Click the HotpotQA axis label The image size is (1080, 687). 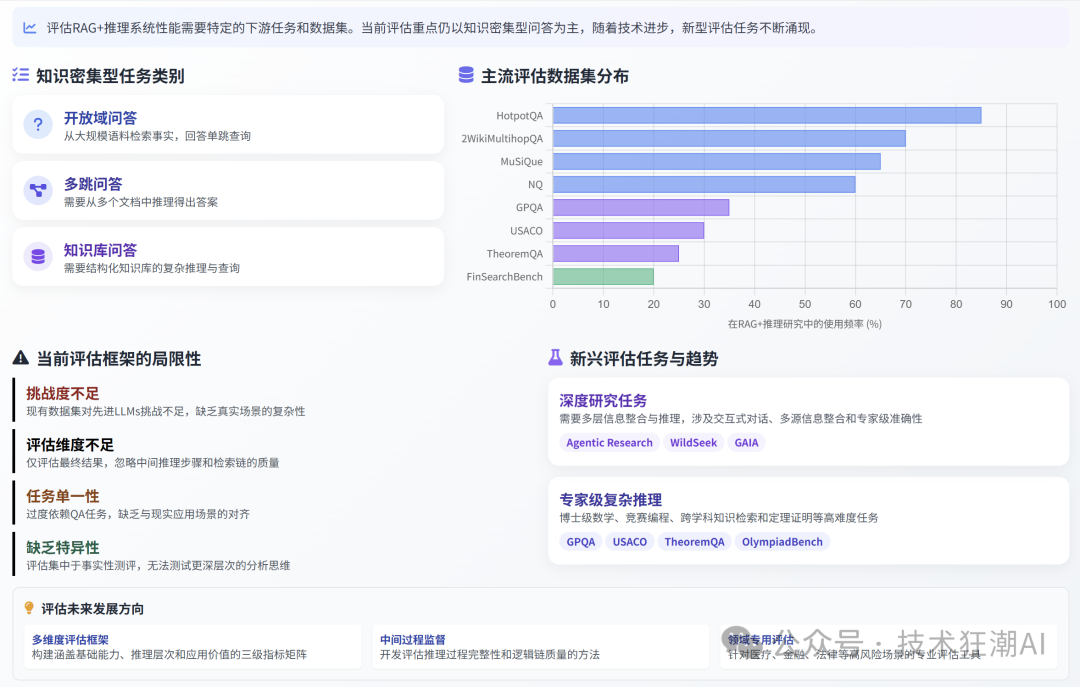[519, 116]
